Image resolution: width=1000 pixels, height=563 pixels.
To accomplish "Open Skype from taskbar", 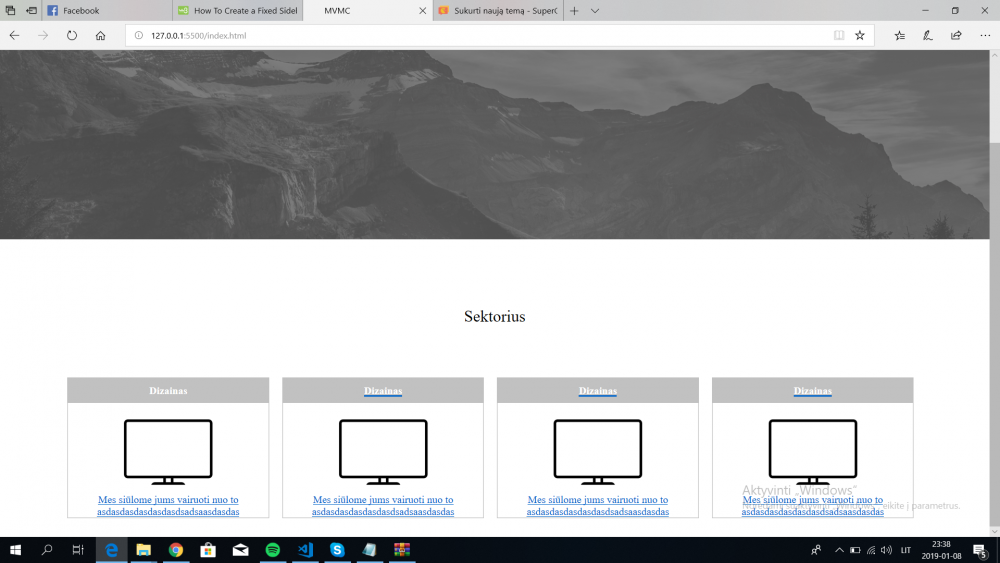I will pos(337,550).
